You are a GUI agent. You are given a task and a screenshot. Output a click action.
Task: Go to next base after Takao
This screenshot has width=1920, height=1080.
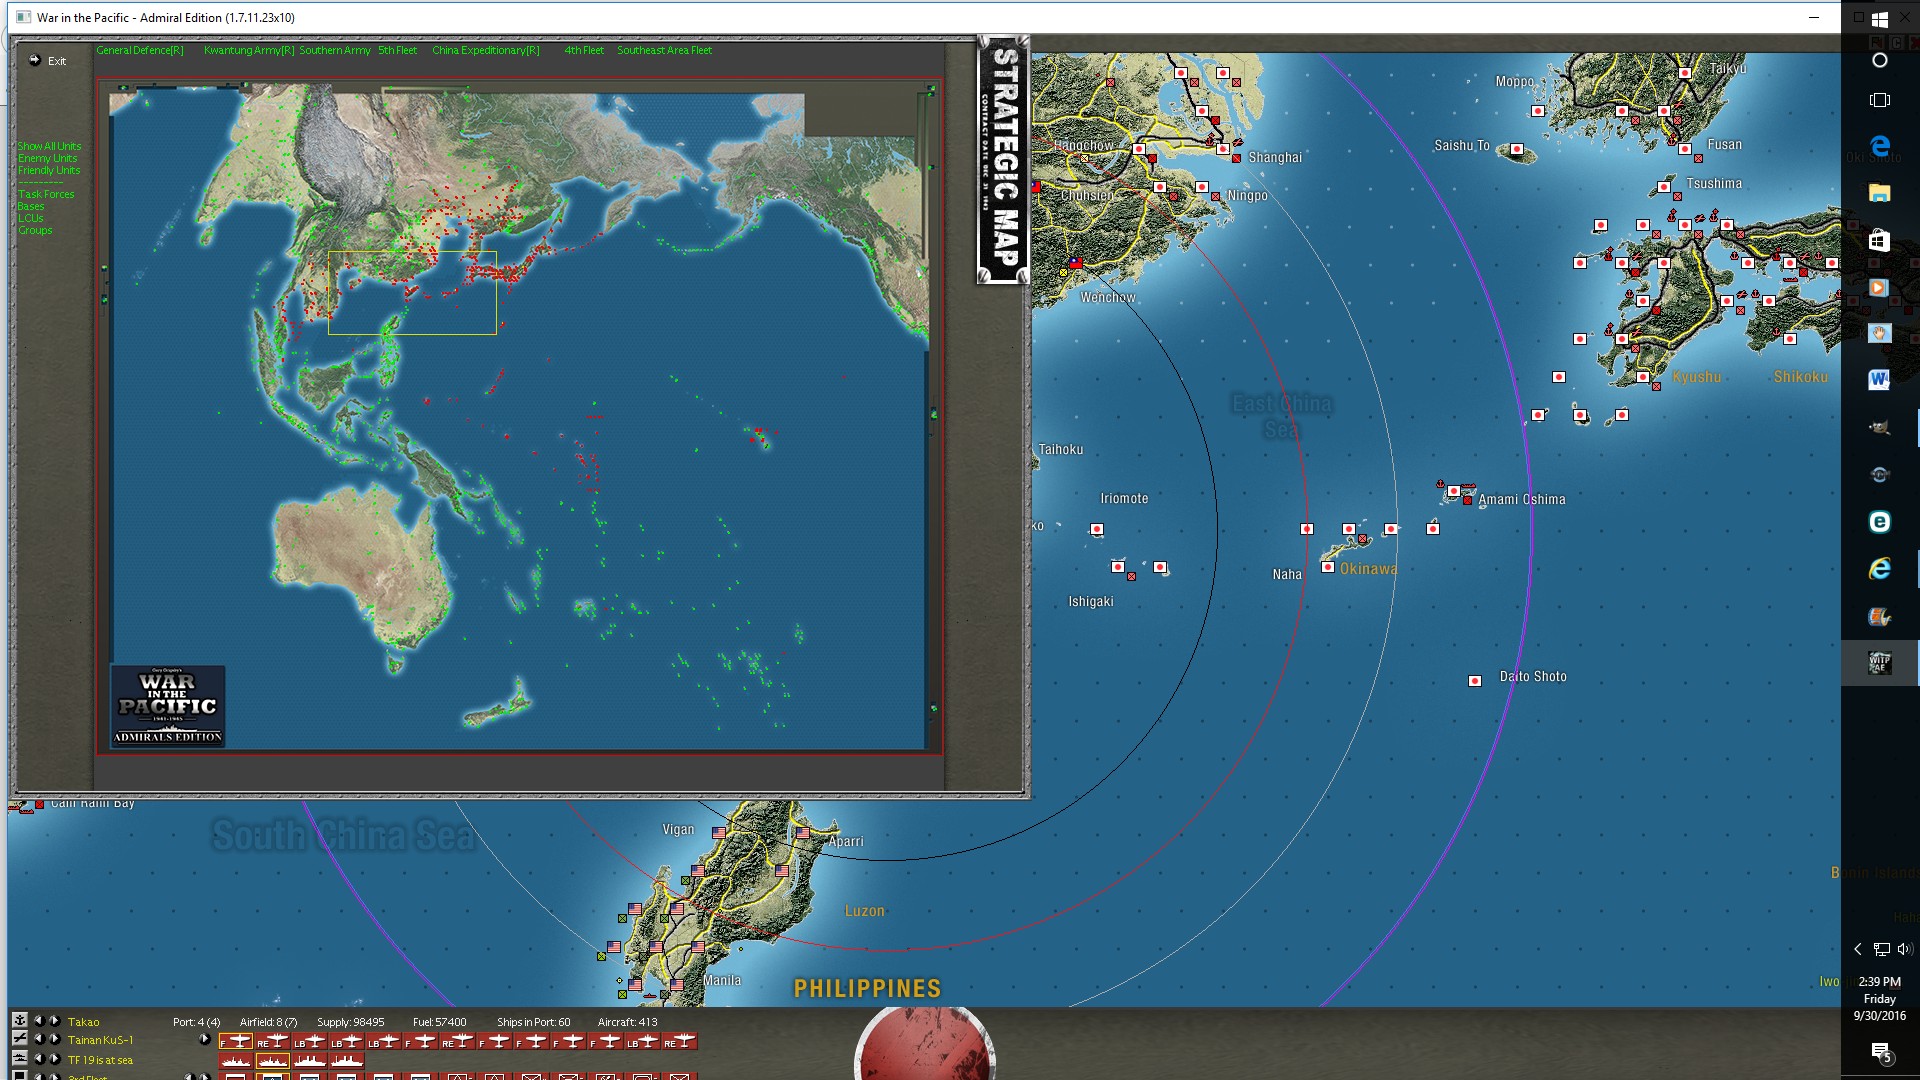55,1021
